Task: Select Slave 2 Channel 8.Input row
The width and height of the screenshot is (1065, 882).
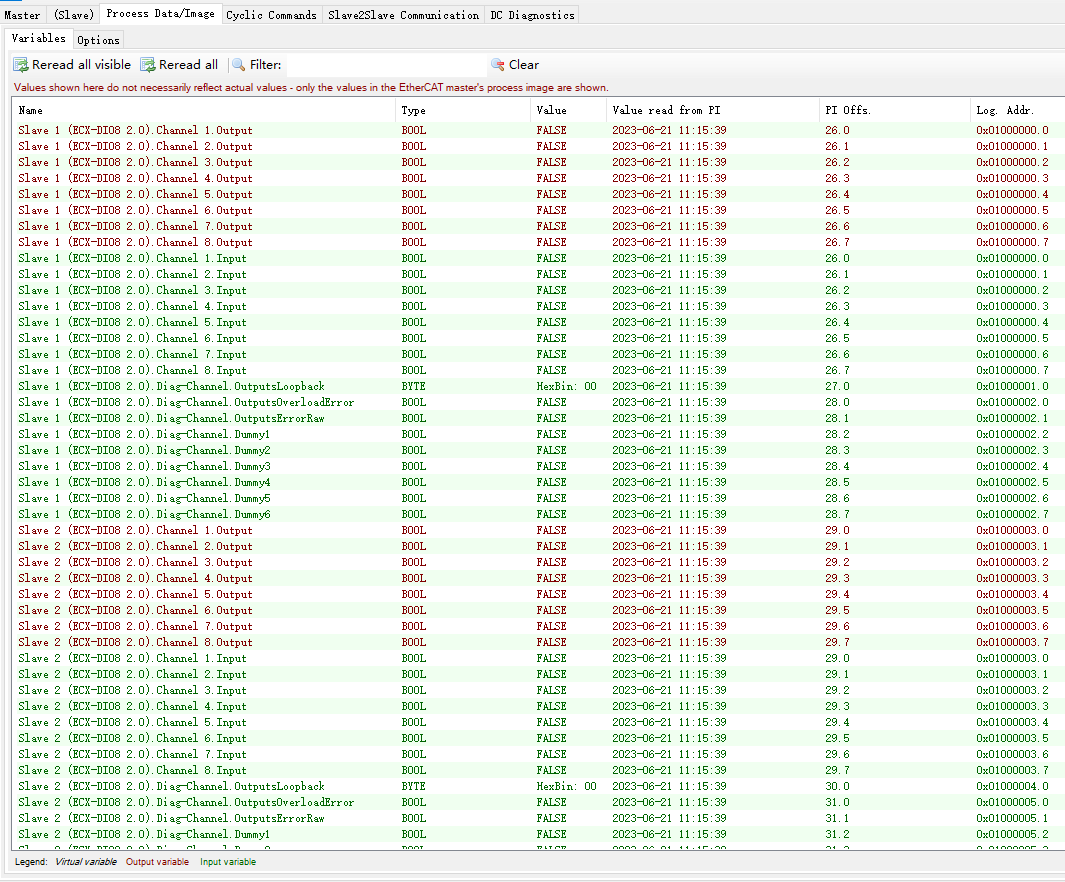Action: 132,770
